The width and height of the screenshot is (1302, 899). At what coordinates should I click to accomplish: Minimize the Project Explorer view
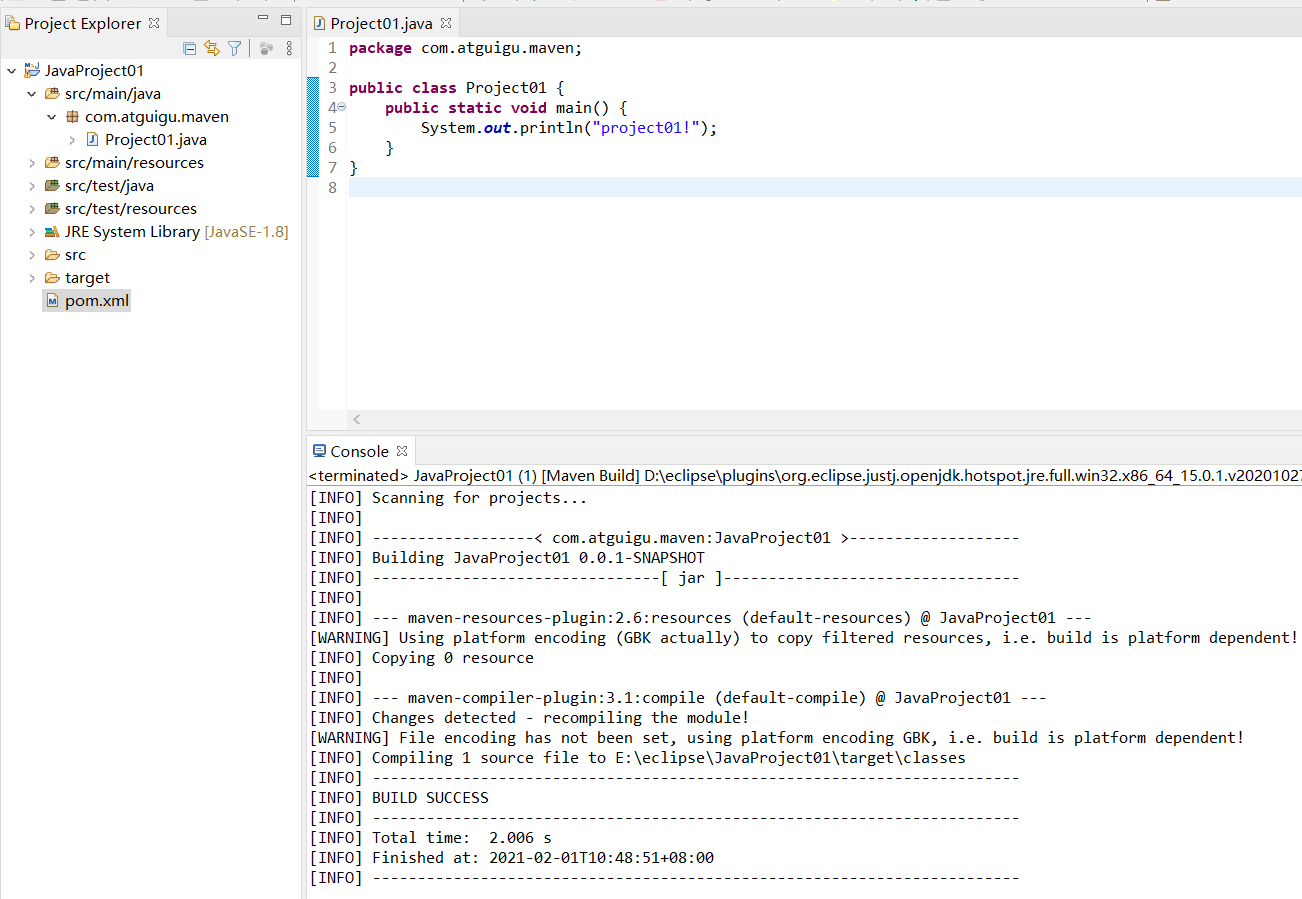click(x=263, y=19)
